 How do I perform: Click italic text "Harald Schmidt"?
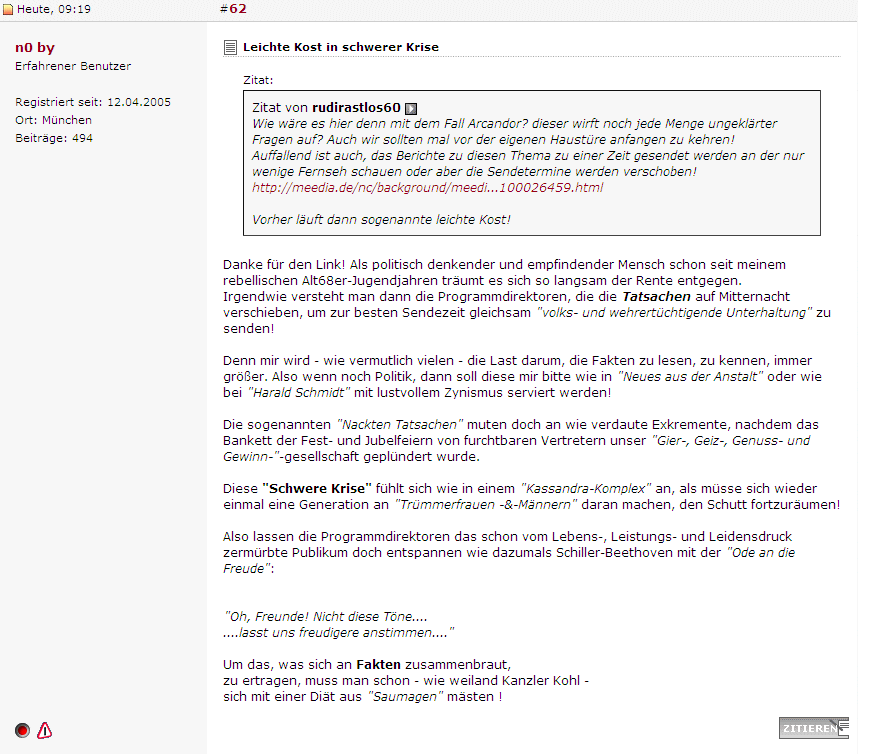pos(299,393)
